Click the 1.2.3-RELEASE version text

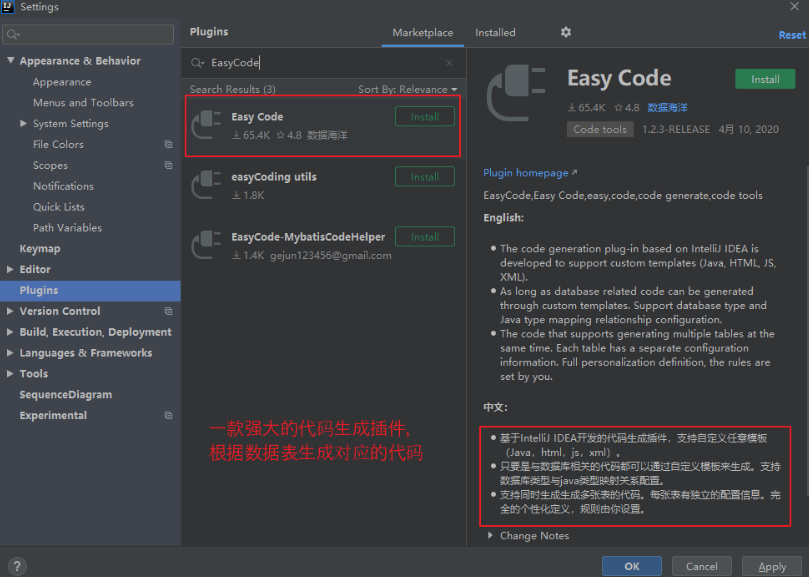(x=676, y=130)
